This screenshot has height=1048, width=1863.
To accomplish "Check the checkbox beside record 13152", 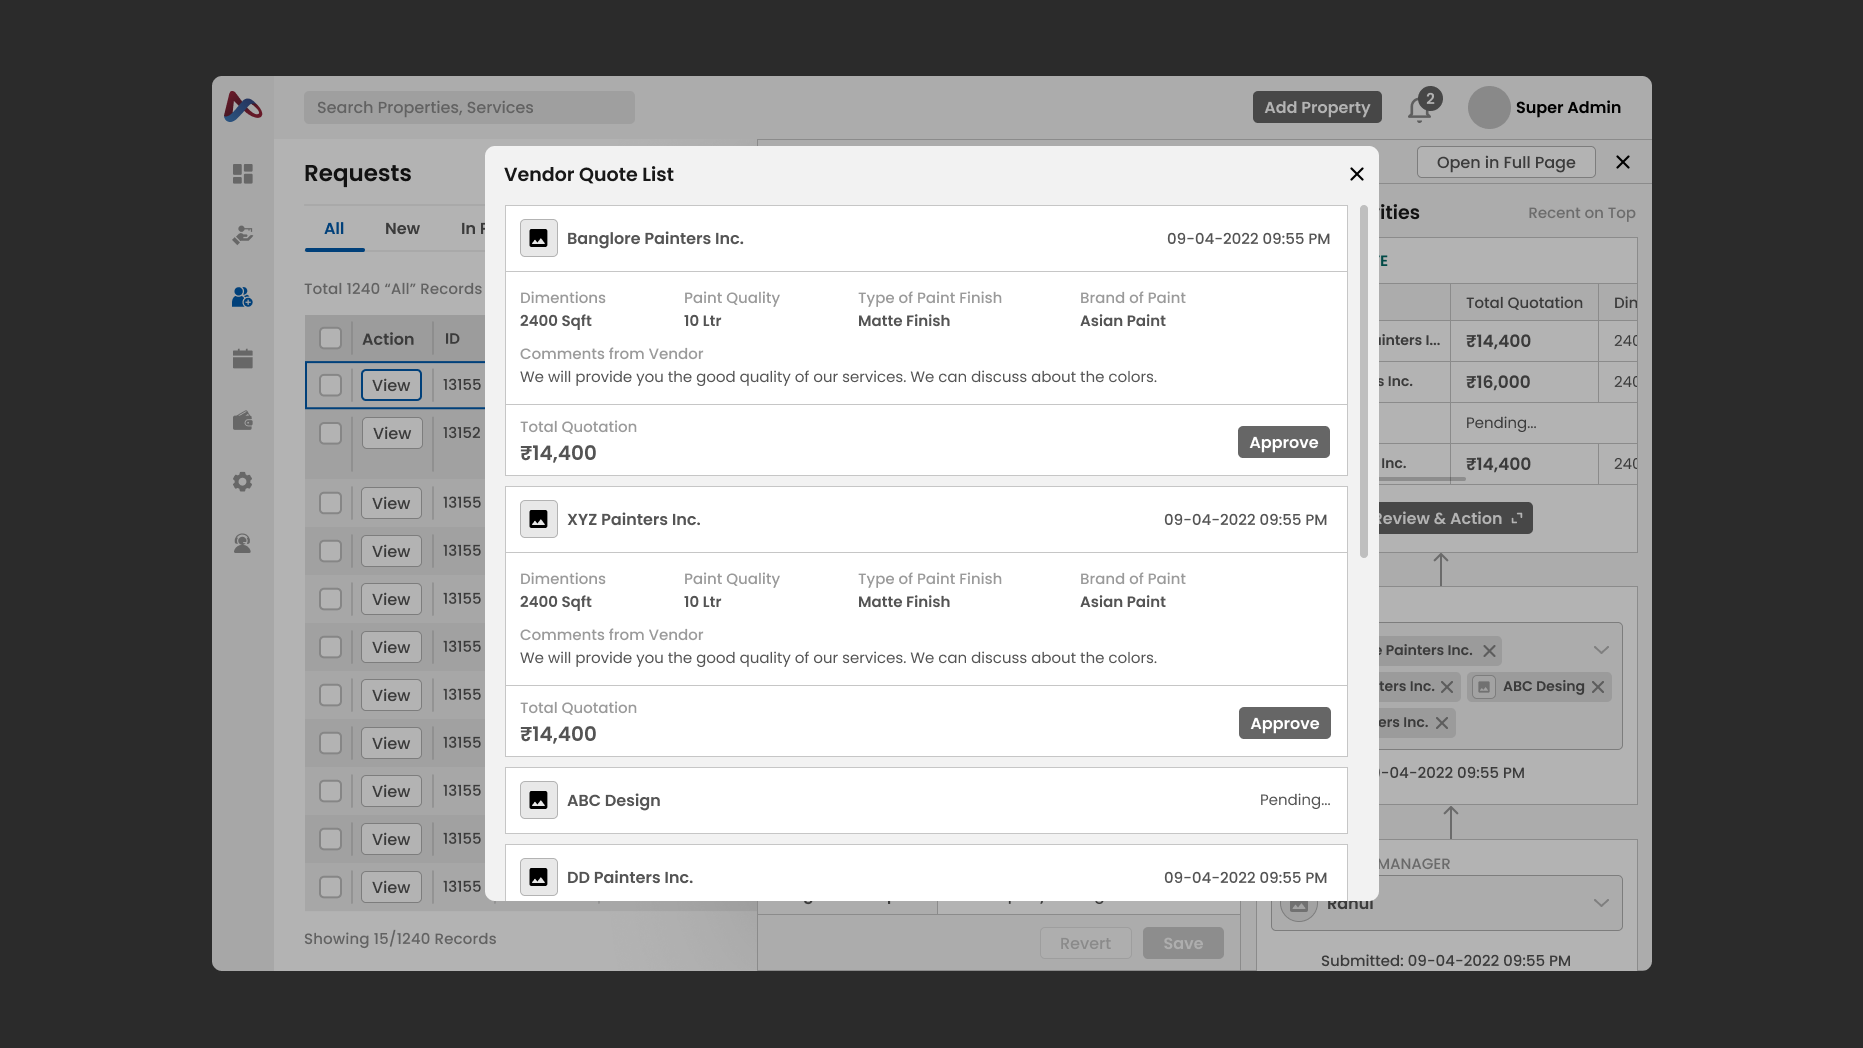I will (330, 433).
